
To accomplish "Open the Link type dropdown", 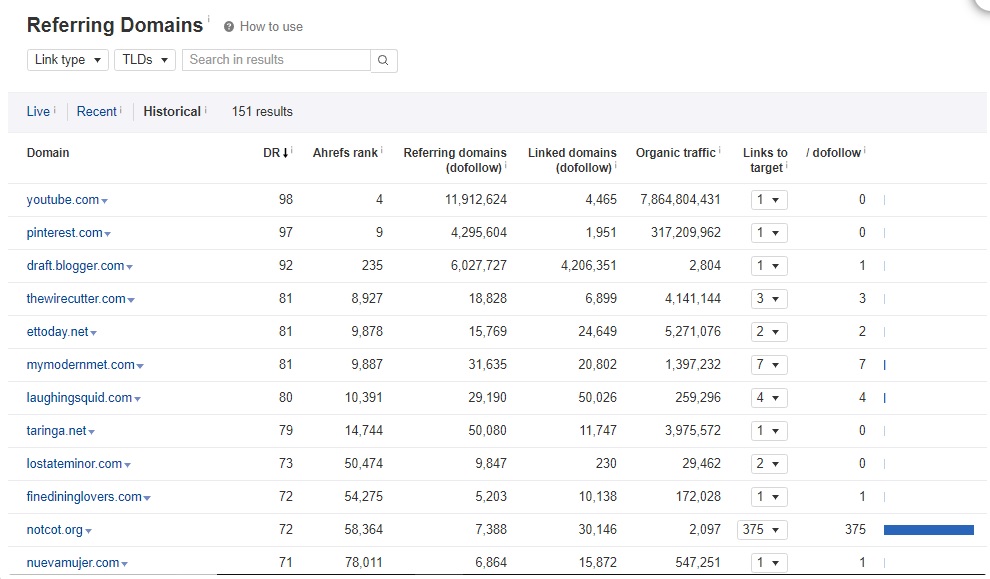I will tap(68, 60).
